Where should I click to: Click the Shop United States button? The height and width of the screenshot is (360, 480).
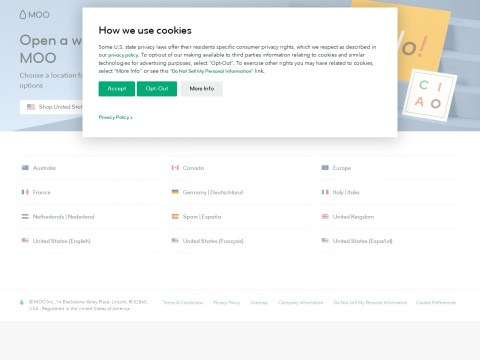tap(51, 107)
